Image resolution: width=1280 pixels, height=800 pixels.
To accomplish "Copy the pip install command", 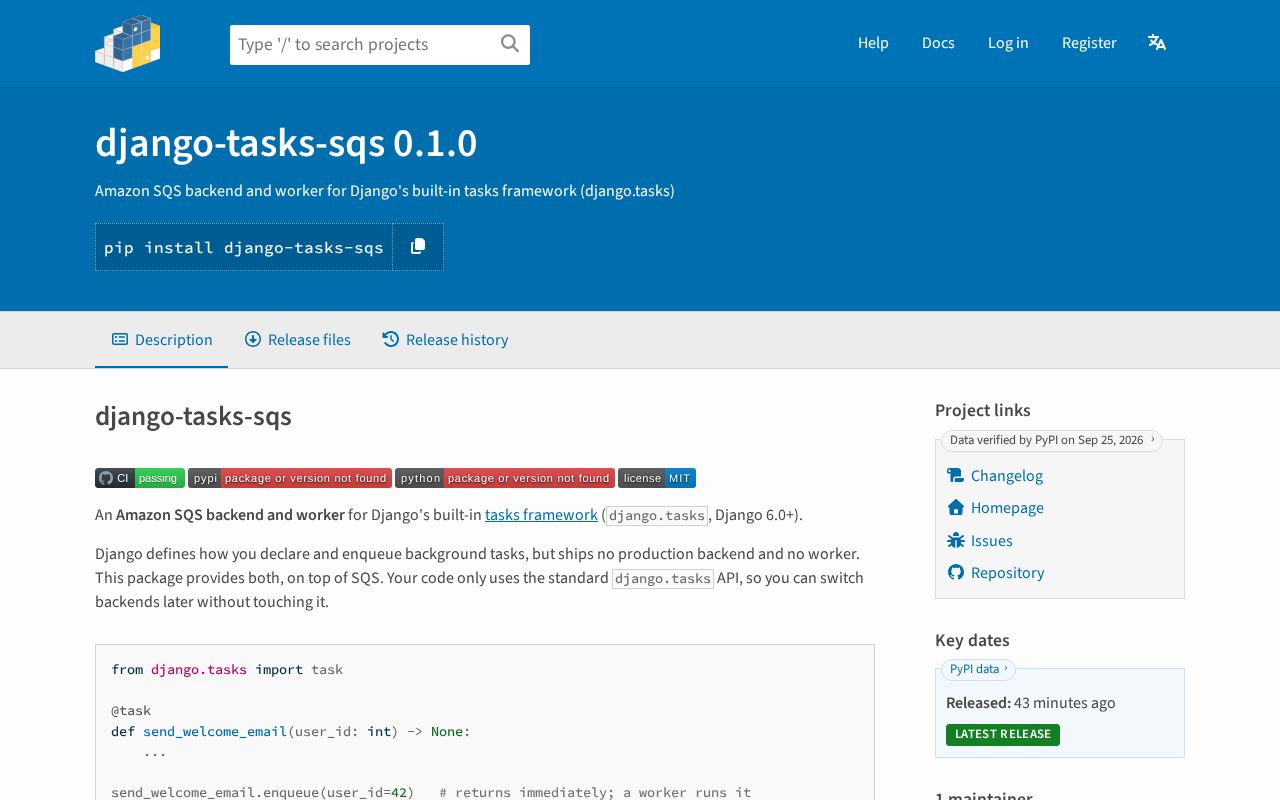I will pos(418,246).
